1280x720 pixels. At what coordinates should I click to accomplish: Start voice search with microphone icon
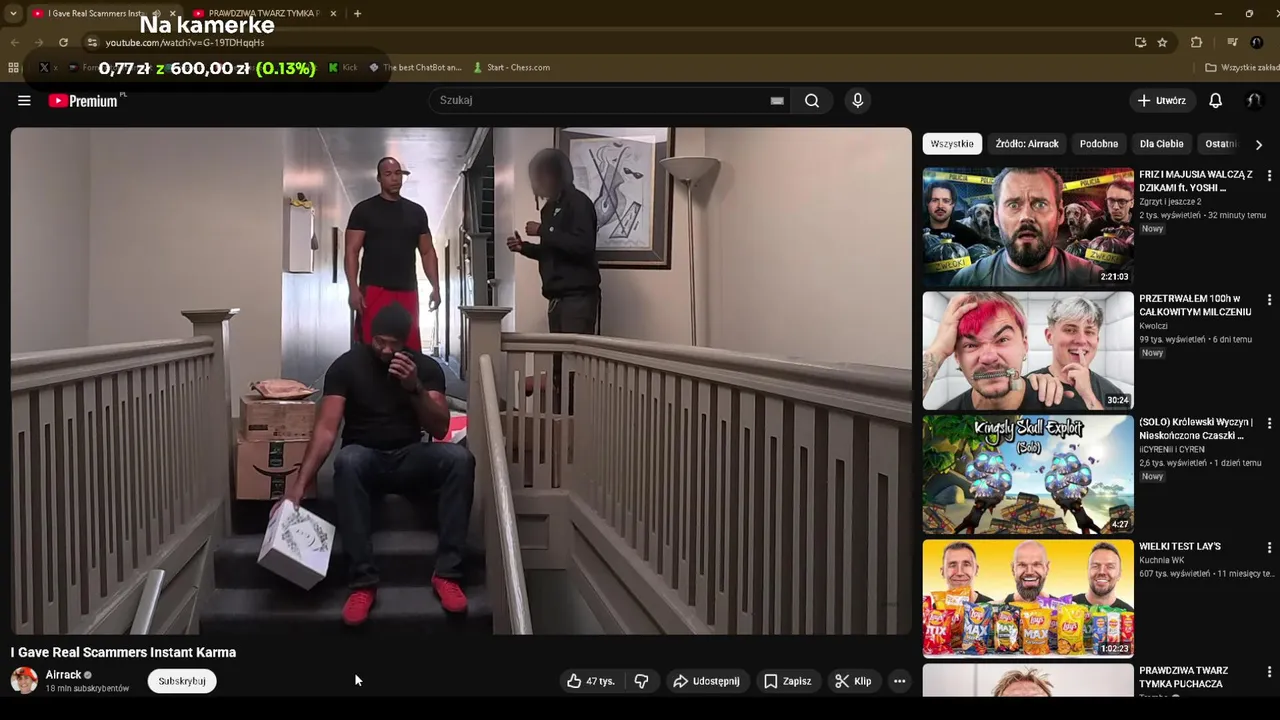tap(857, 100)
